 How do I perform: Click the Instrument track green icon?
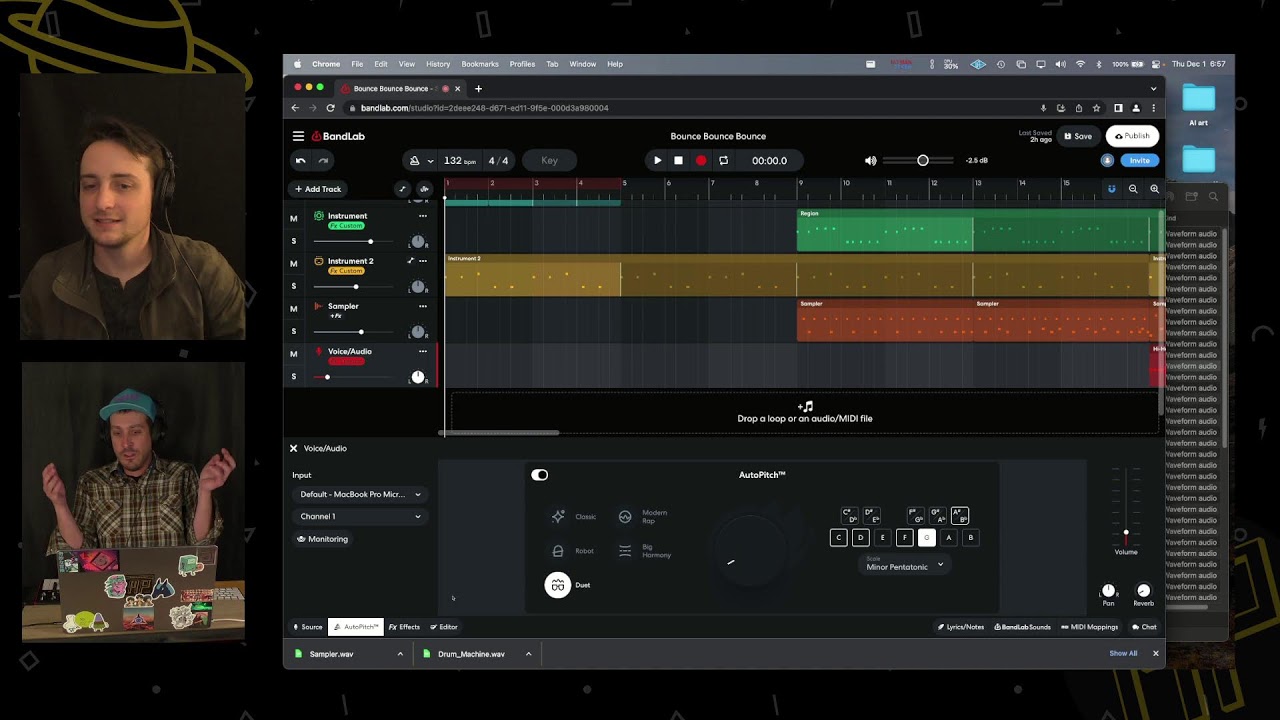tap(319, 216)
